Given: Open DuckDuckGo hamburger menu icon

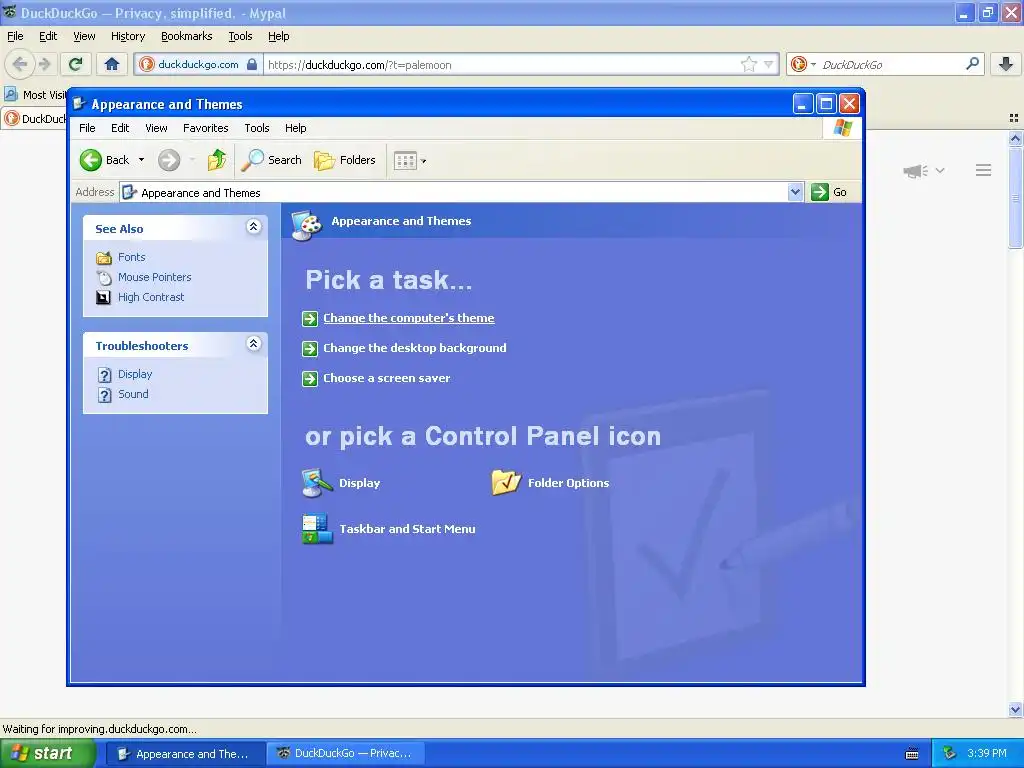Looking at the screenshot, I should click(984, 170).
